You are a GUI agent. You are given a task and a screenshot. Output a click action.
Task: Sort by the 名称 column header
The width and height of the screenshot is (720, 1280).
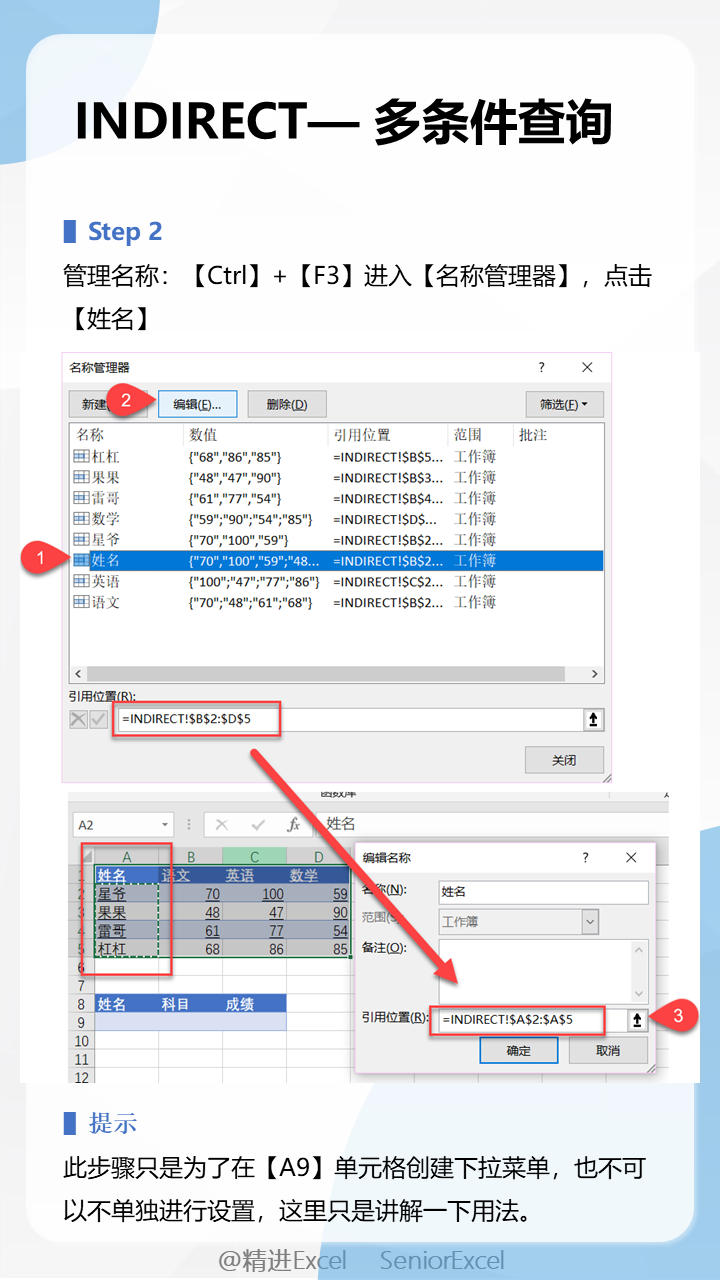126,435
